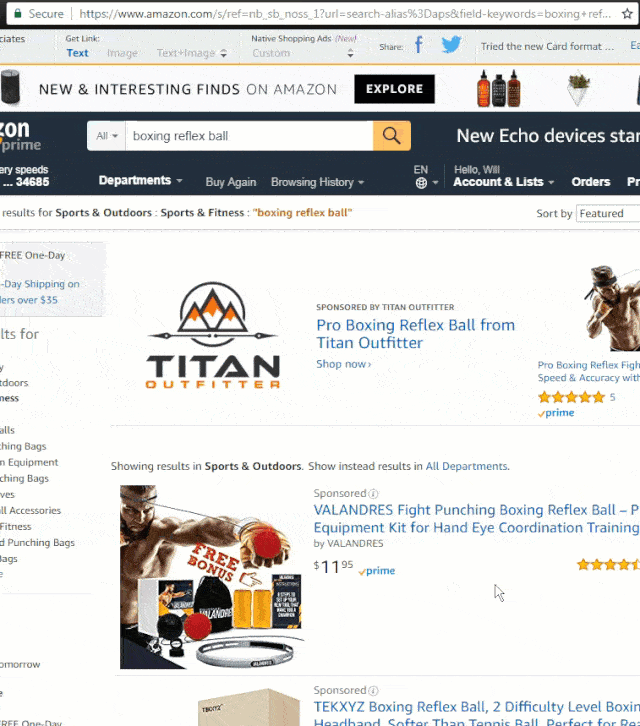Click the Sponsored info icon for TEKXYZ
The image size is (640, 726).
[x=373, y=691]
